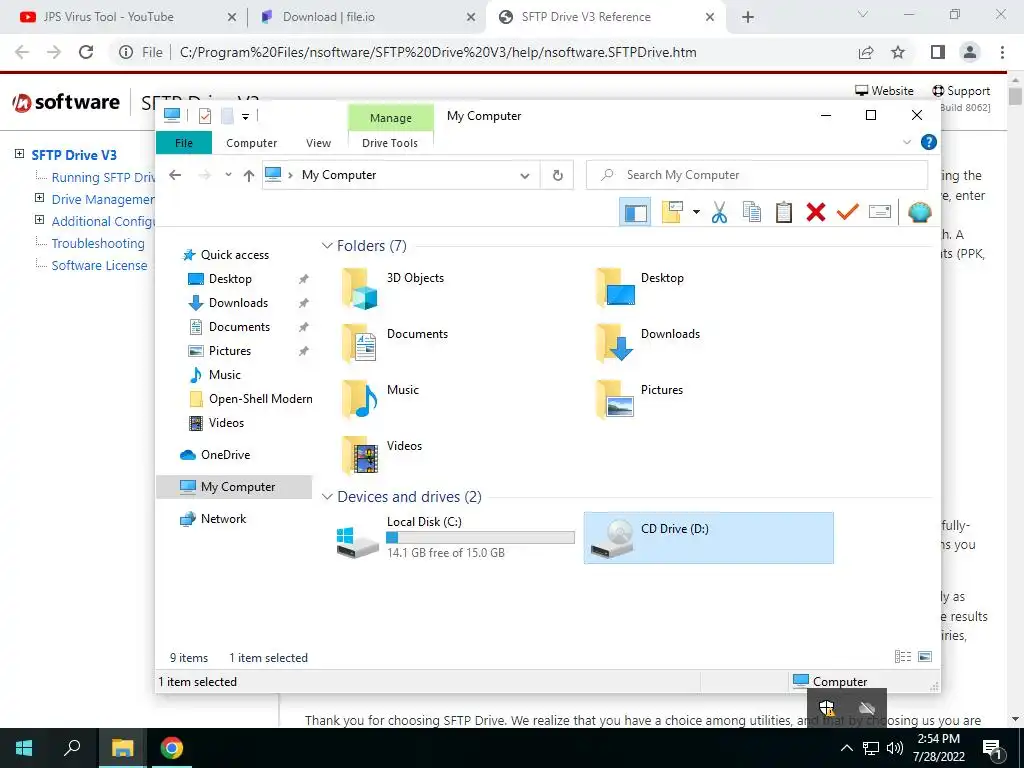Open the Computer ribbon tab
1024x768 pixels.
coord(251,143)
